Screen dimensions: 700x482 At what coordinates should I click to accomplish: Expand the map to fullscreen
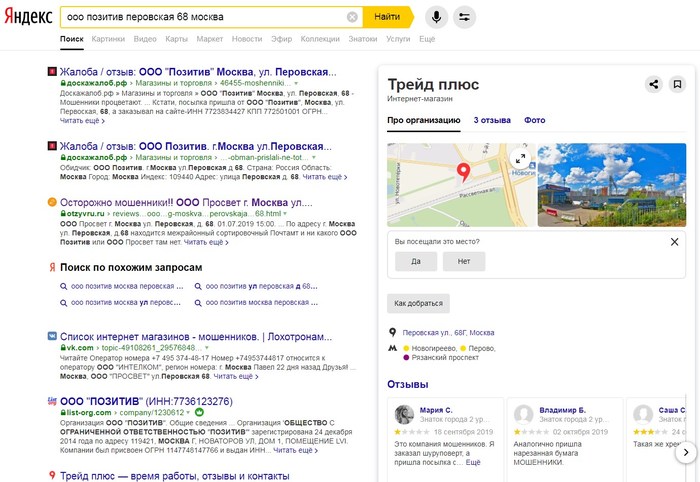[x=520, y=158]
